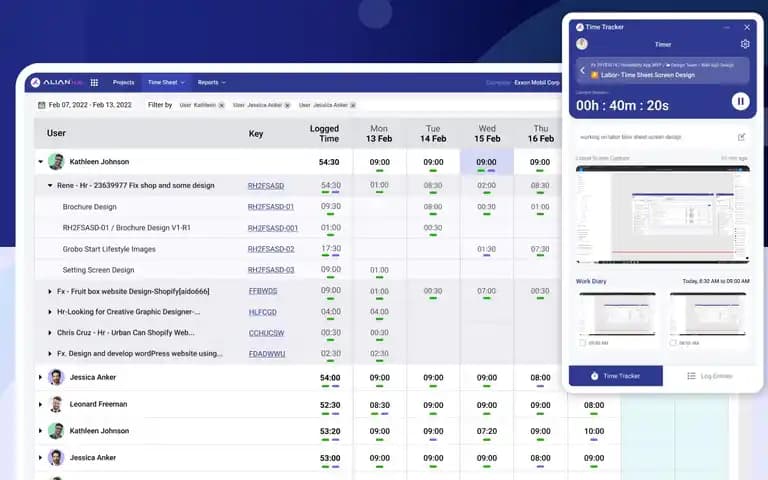Expand the Kathleen Johnson 53:20 row

[41, 431]
